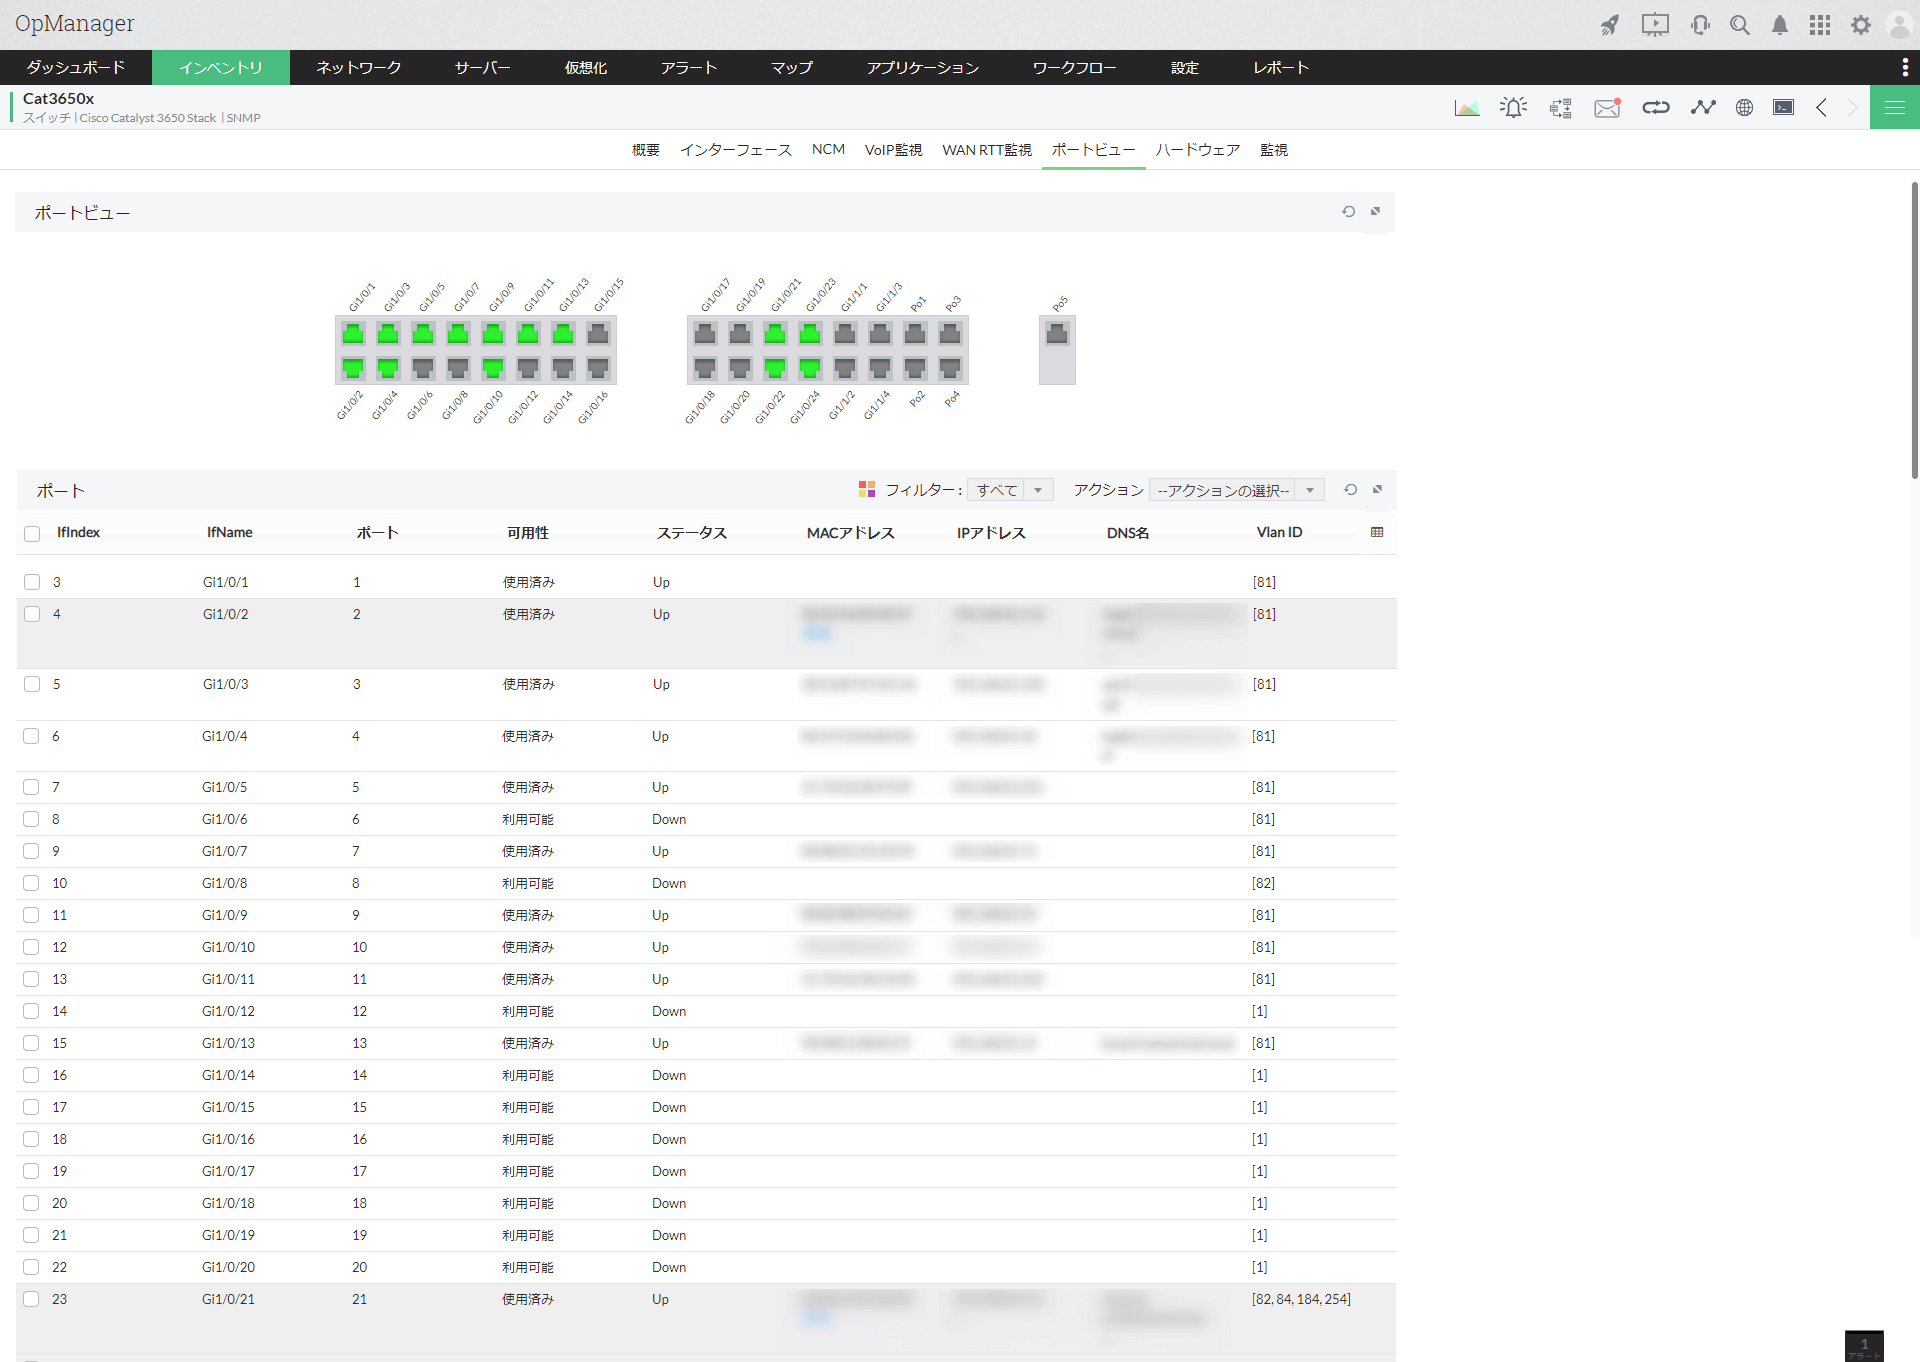Image resolution: width=1920 pixels, height=1362 pixels.
Task: Click the rocket quick-start icon
Action: (1609, 25)
